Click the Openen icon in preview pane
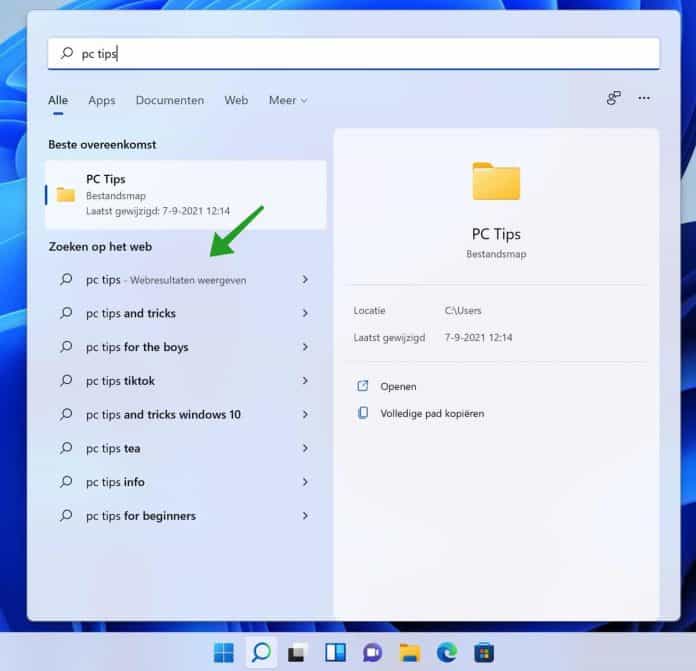The image size is (696, 671). 363,386
